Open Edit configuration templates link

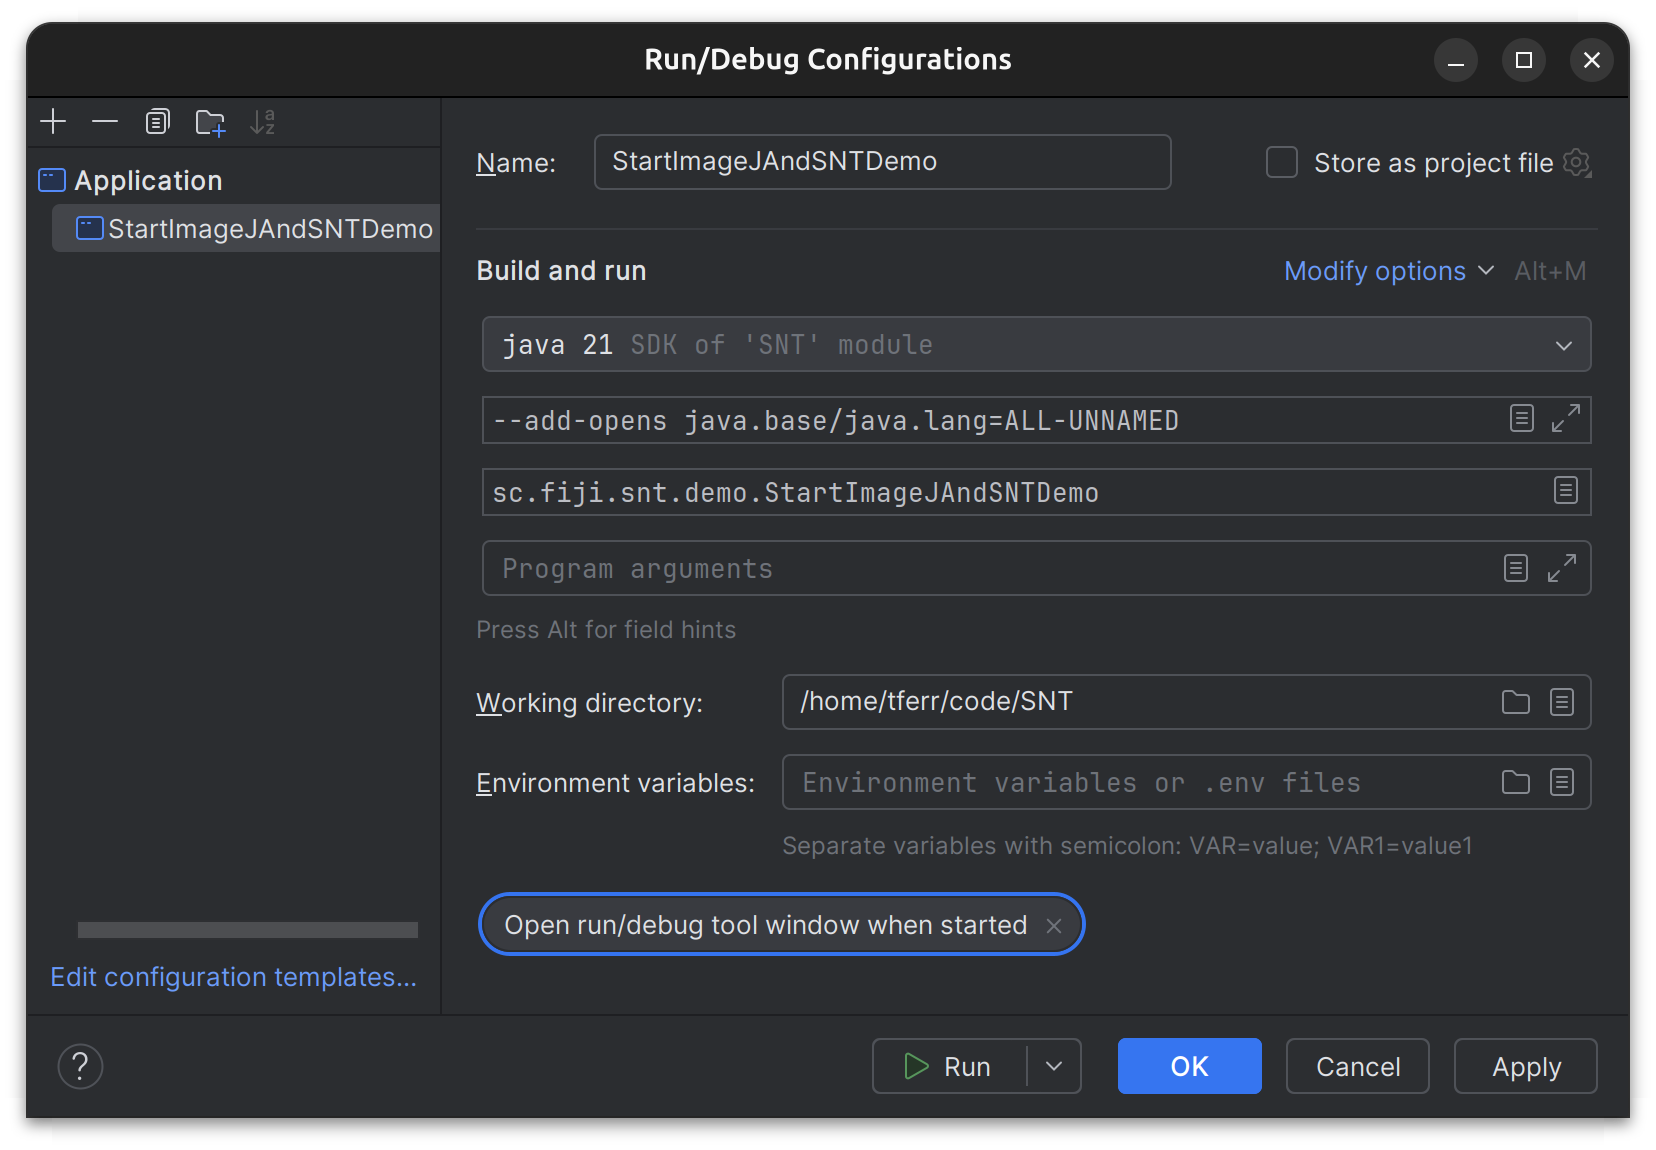tap(233, 977)
